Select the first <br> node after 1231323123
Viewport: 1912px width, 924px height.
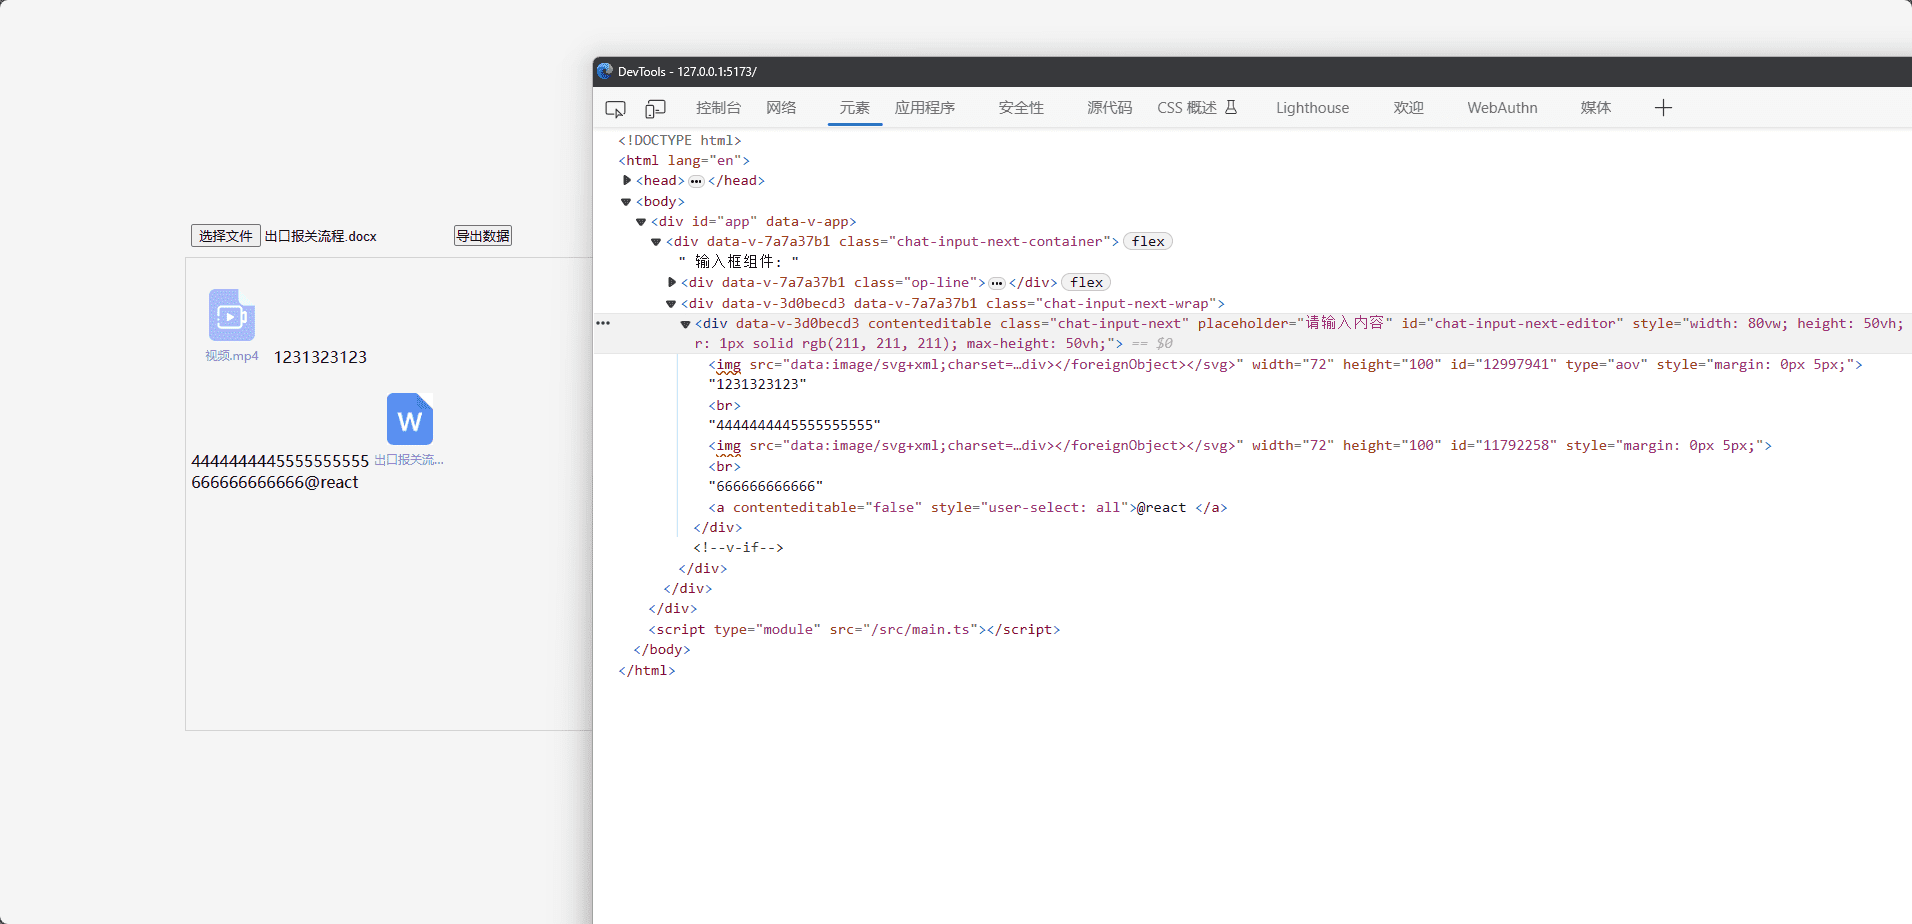pyautogui.click(x=725, y=405)
